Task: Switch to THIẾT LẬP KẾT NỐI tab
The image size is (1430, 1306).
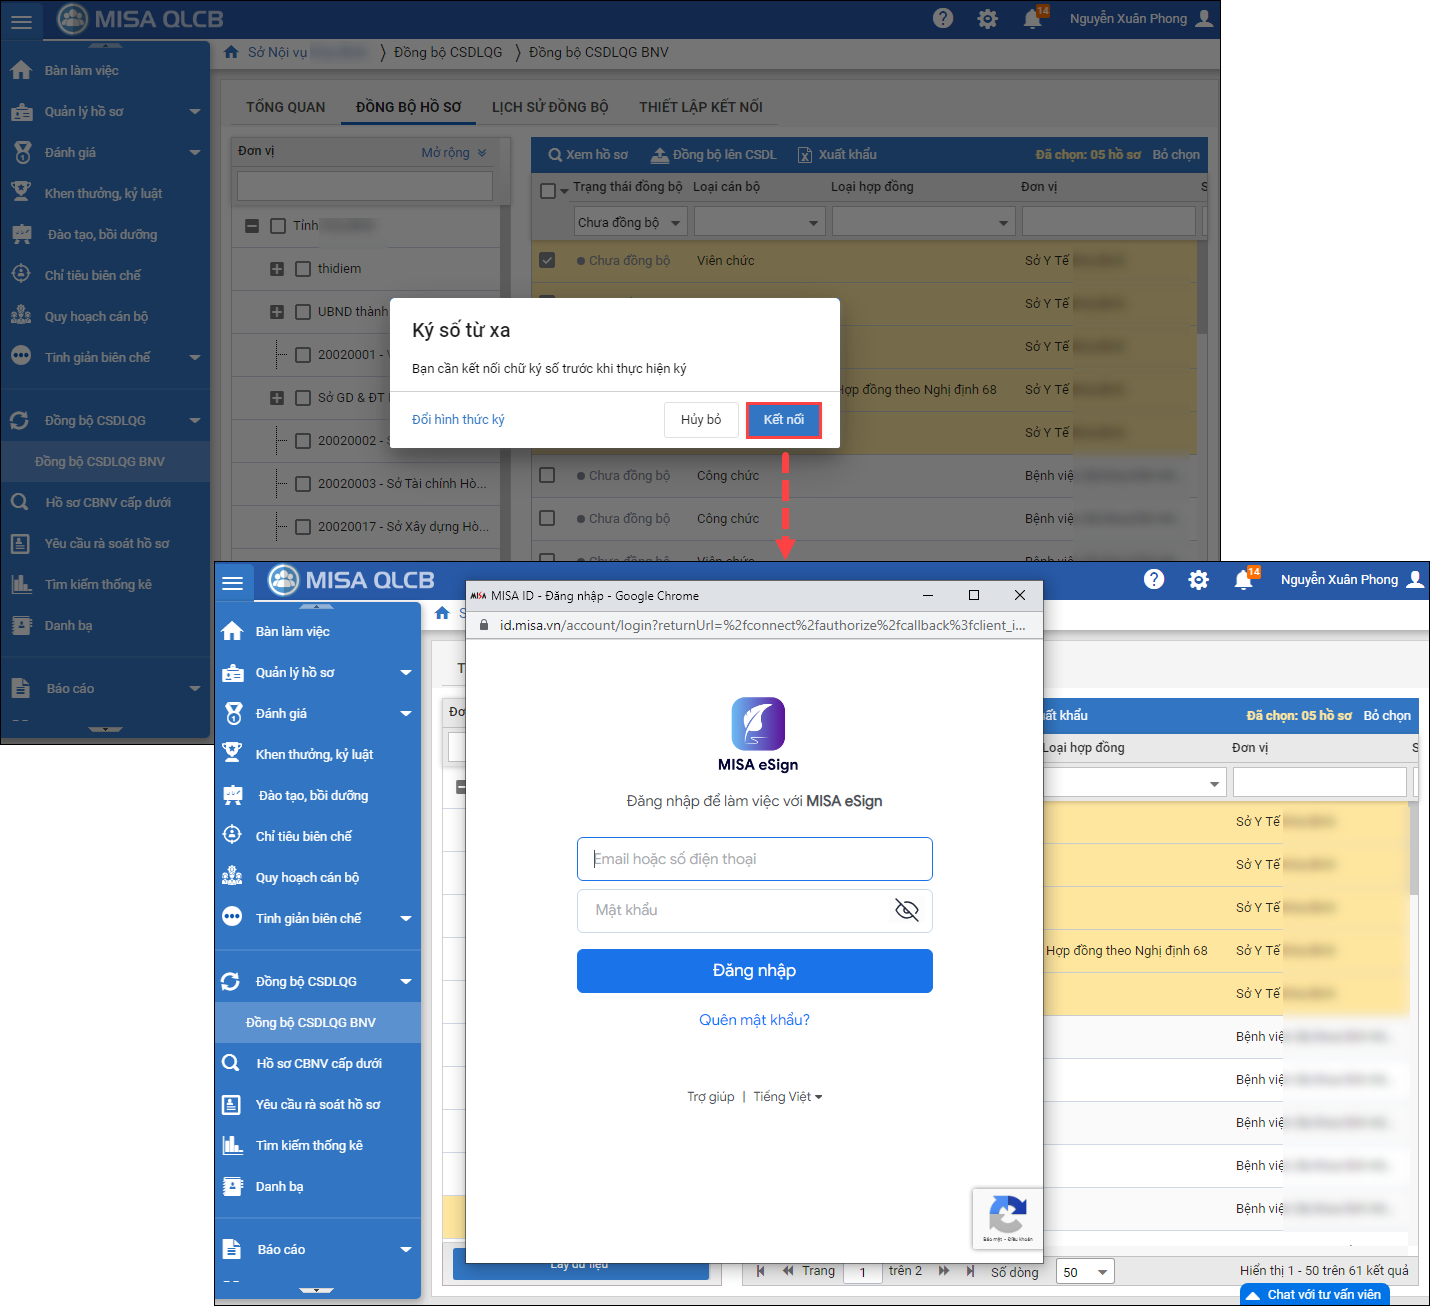Action: (701, 107)
